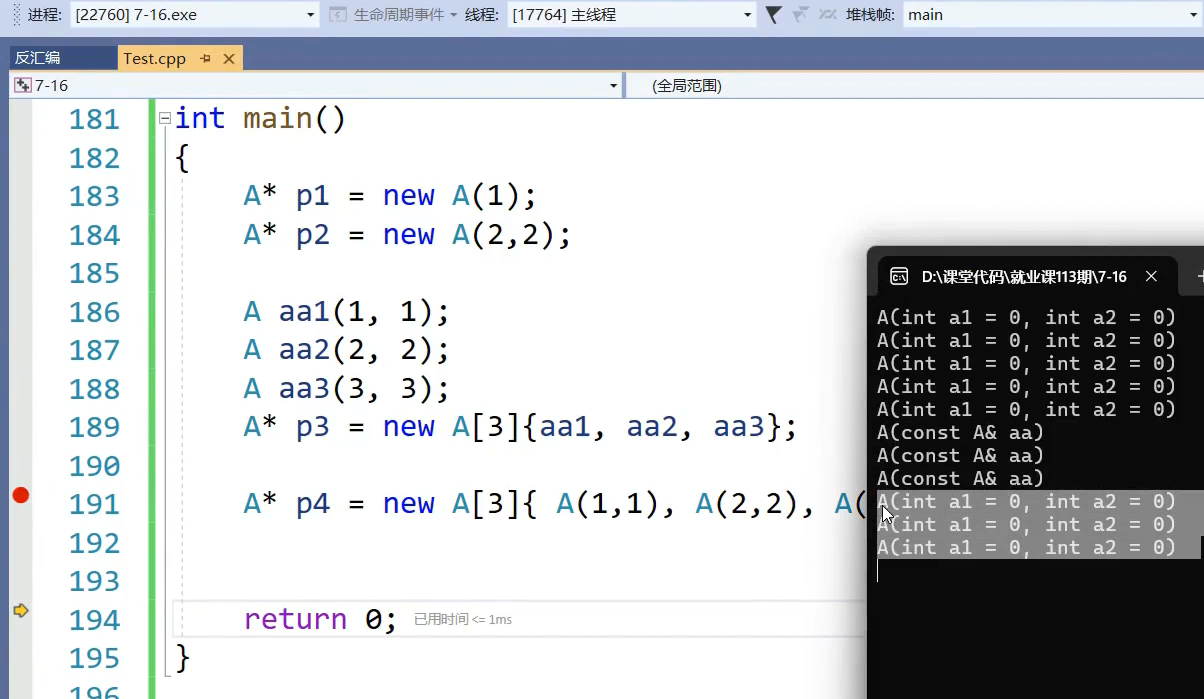The image size is (1204, 699).
Task: Collapse the main() function outline
Action: pyautogui.click(x=165, y=119)
